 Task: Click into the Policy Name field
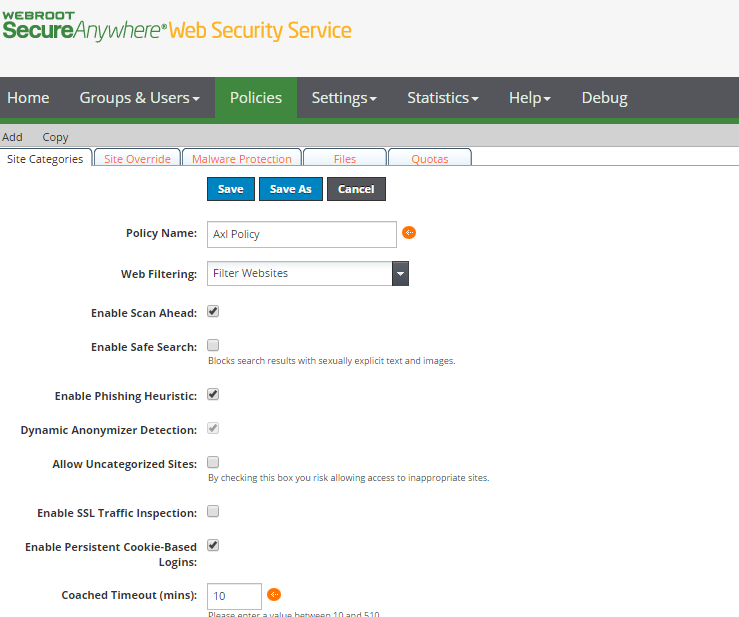click(x=302, y=234)
